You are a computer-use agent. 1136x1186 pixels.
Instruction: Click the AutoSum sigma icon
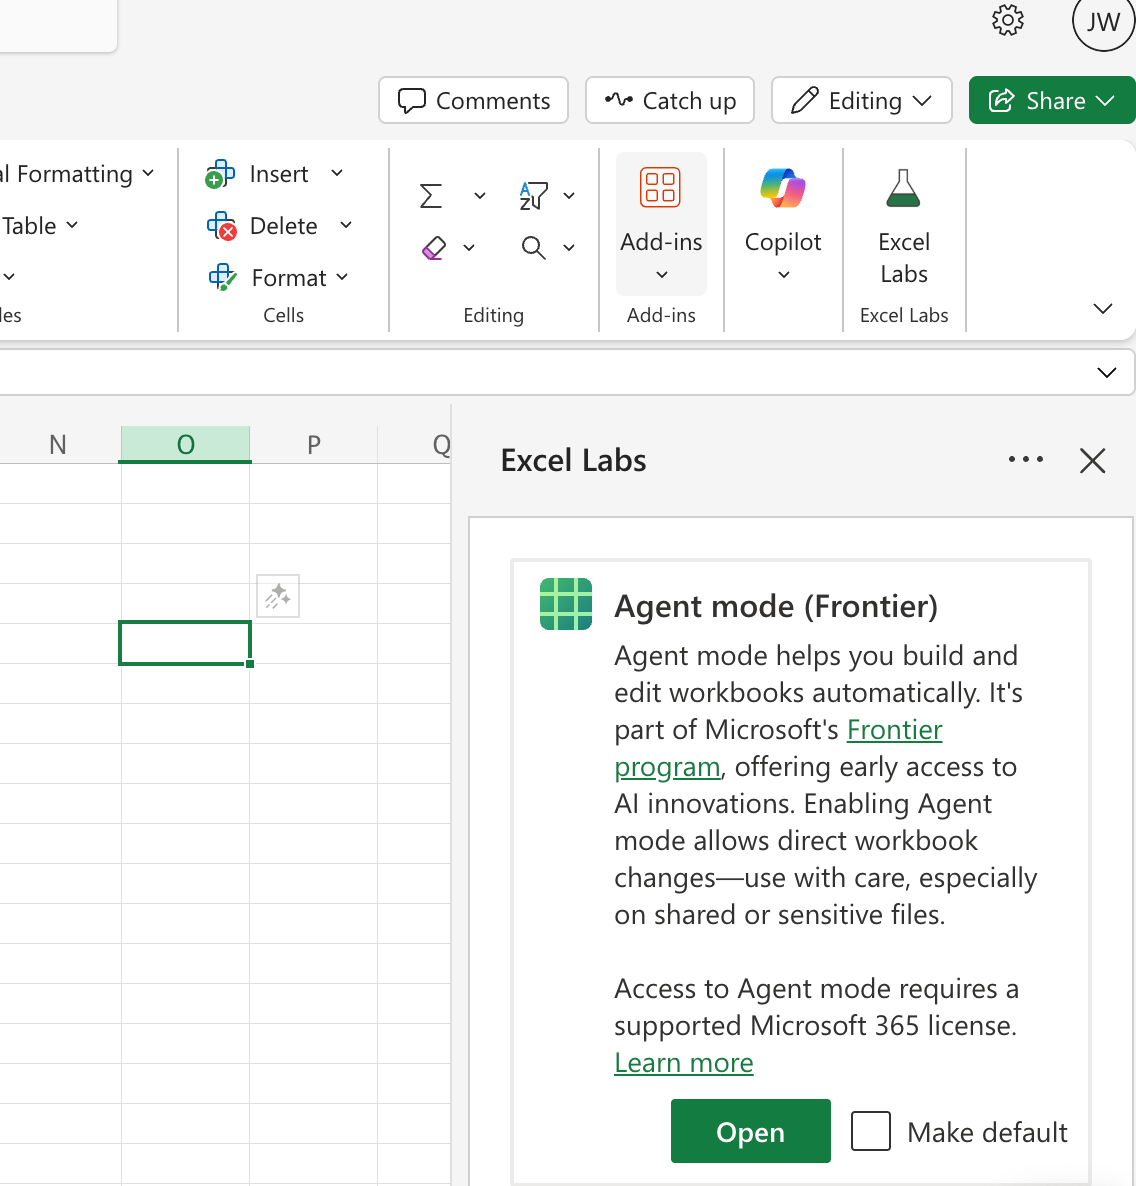pos(431,196)
